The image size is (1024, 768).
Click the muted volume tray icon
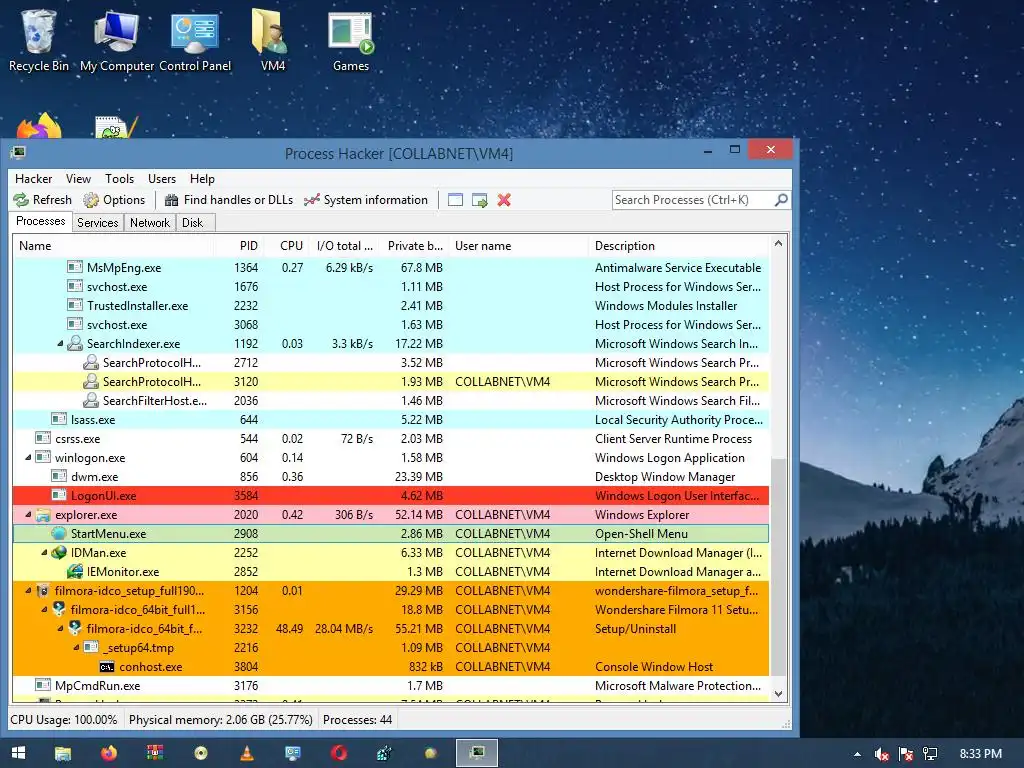coord(881,754)
